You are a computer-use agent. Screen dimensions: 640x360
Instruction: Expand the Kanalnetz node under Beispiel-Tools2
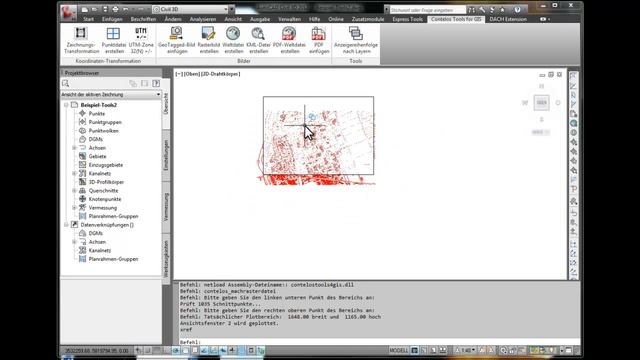pyautogui.click(x=74, y=173)
